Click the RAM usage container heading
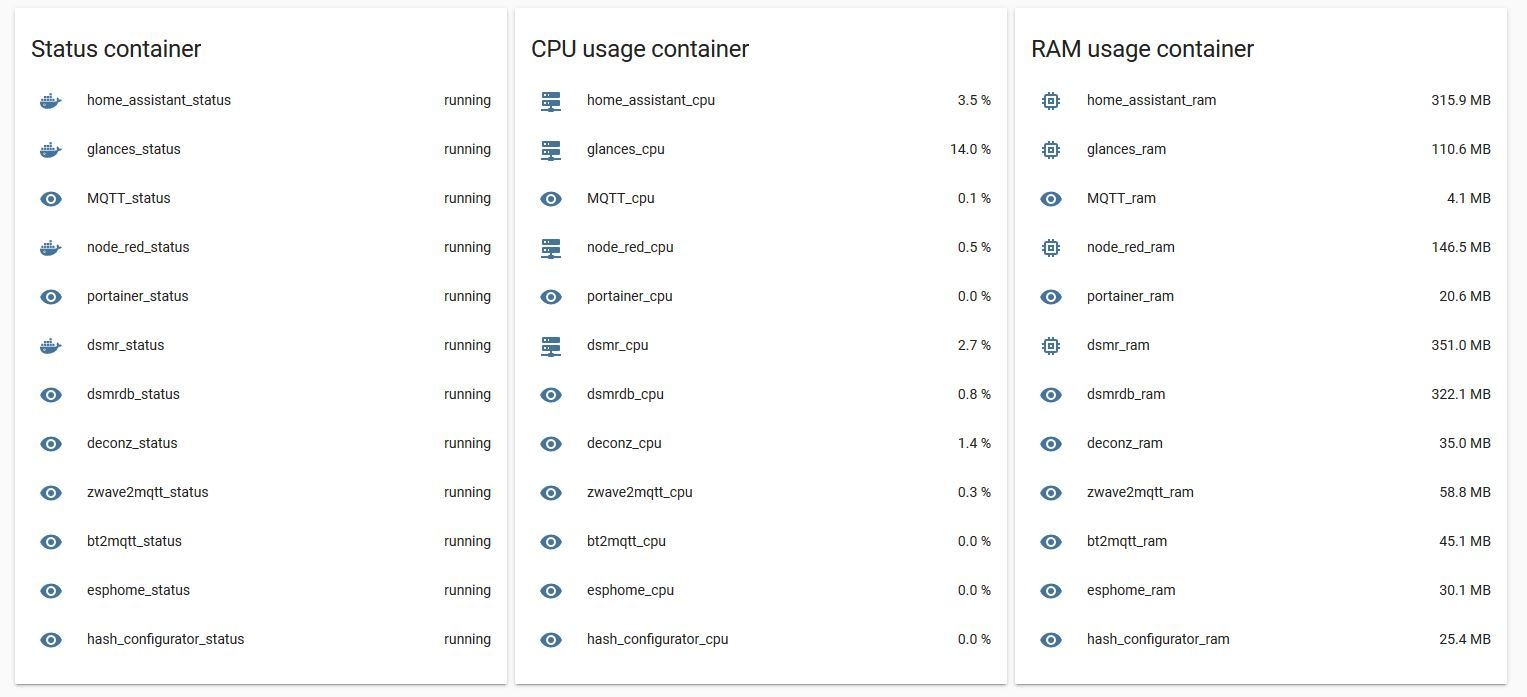 (x=1142, y=49)
